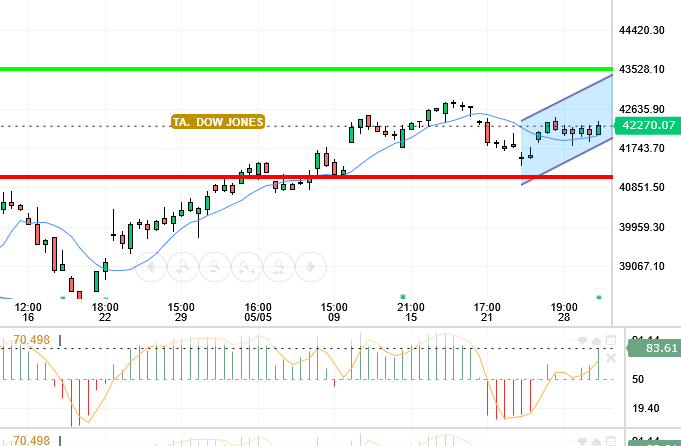Click the zoom in magnifier button

(183, 267)
